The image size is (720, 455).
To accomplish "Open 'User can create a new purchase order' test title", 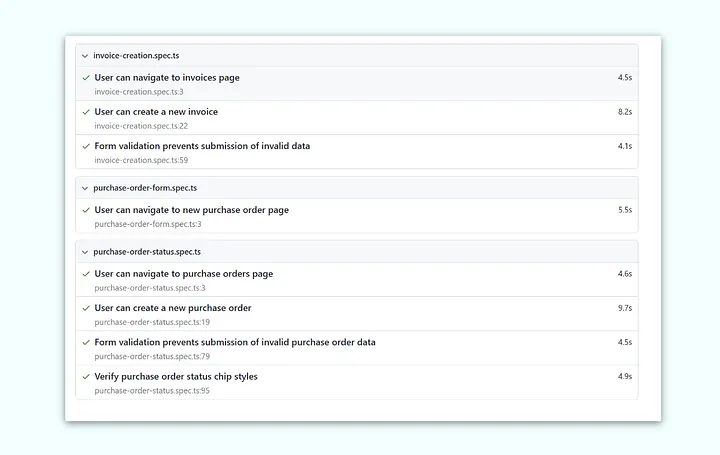I will click(173, 308).
